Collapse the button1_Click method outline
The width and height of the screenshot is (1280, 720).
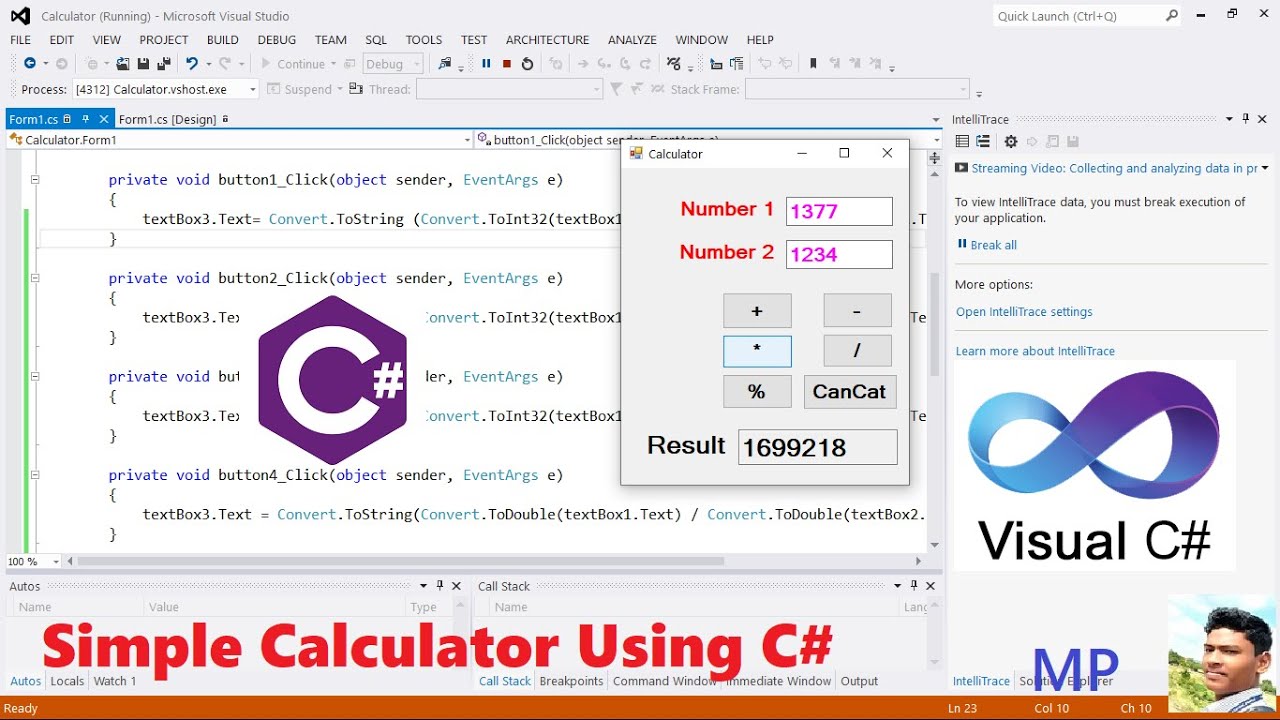click(x=34, y=180)
